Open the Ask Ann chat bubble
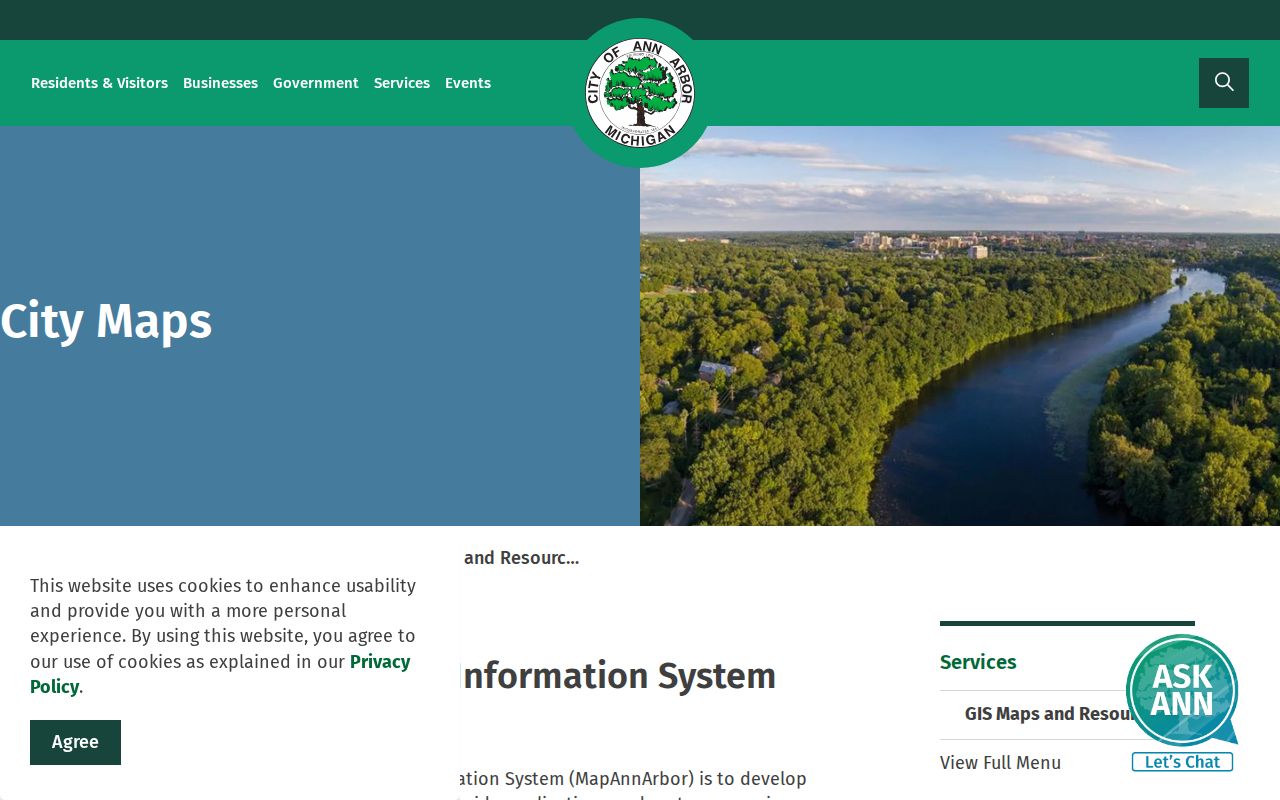Viewport: 1280px width, 800px height. click(1182, 690)
